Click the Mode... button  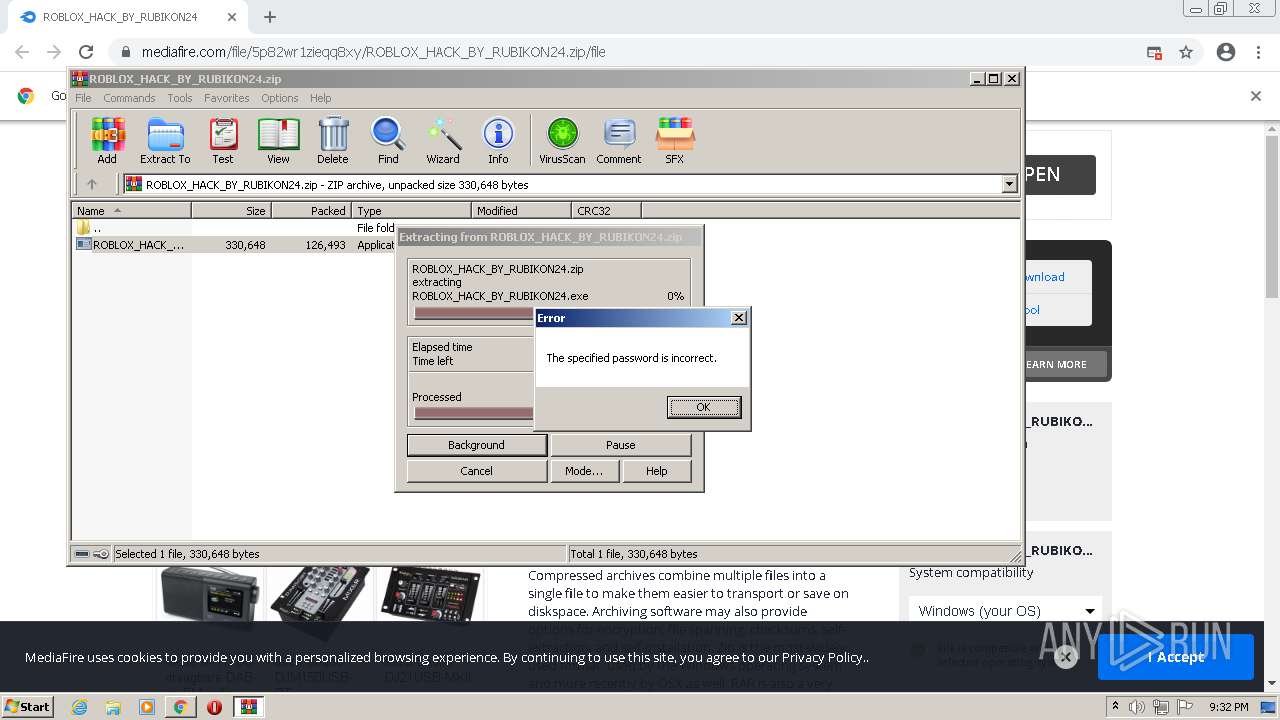[x=583, y=471]
